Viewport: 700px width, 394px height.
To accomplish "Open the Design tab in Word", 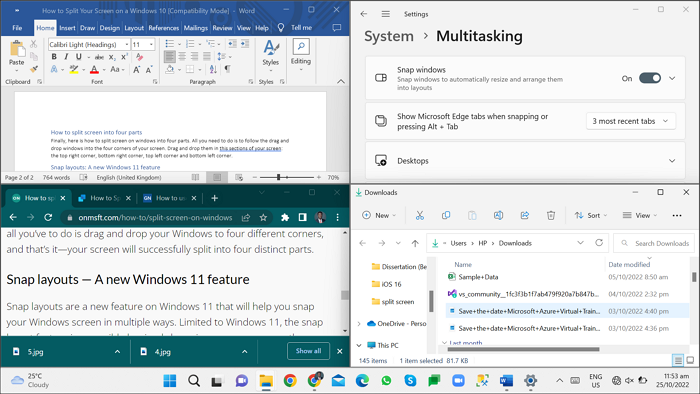I will pyautogui.click(x=109, y=28).
